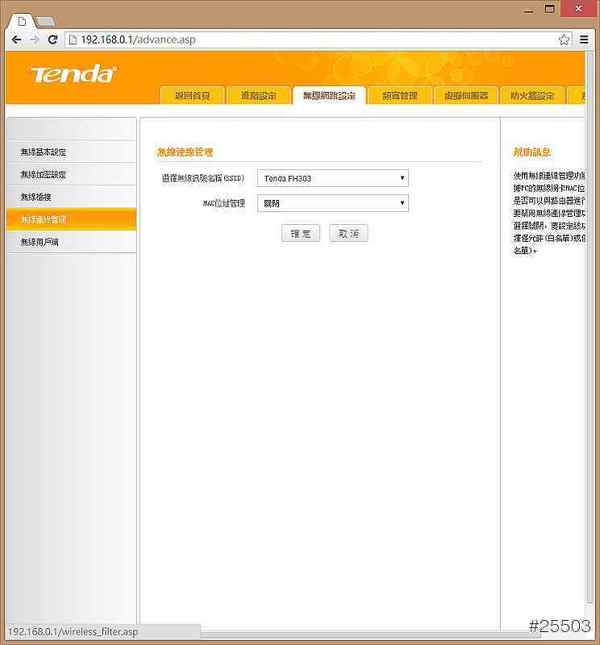Open a new browser tab

45,22
